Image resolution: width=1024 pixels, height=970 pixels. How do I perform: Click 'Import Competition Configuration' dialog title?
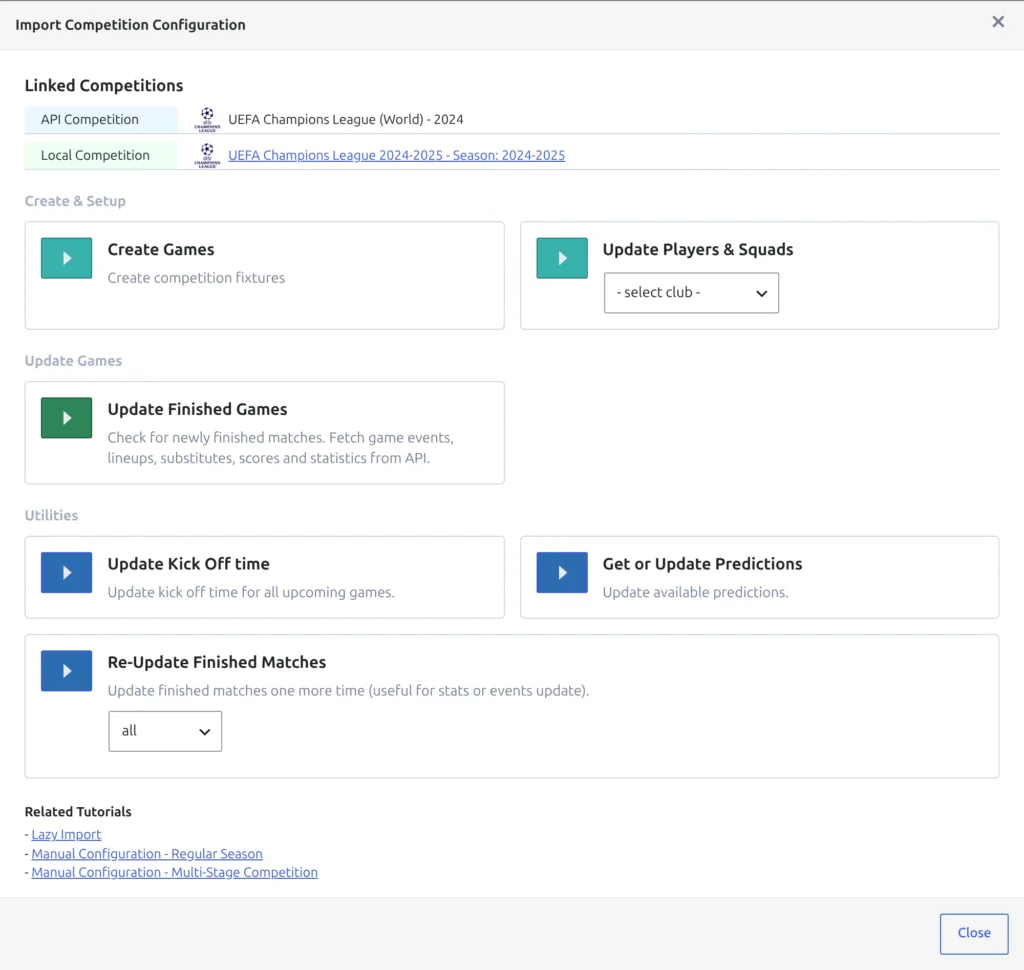[x=130, y=25]
